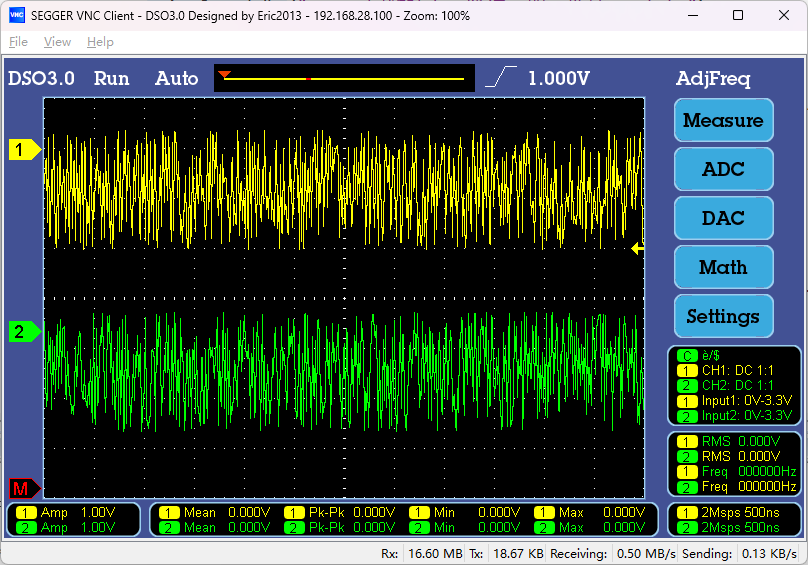Open the Math functions button

723,267
